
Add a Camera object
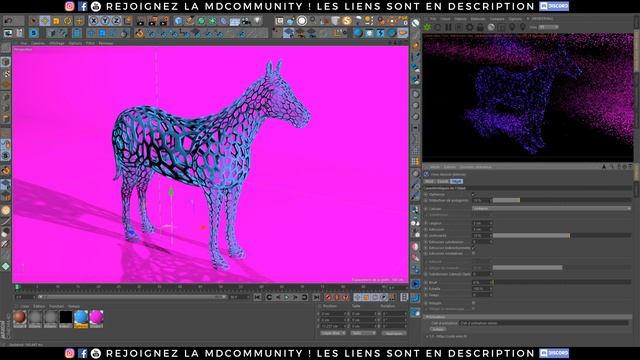click(246, 20)
